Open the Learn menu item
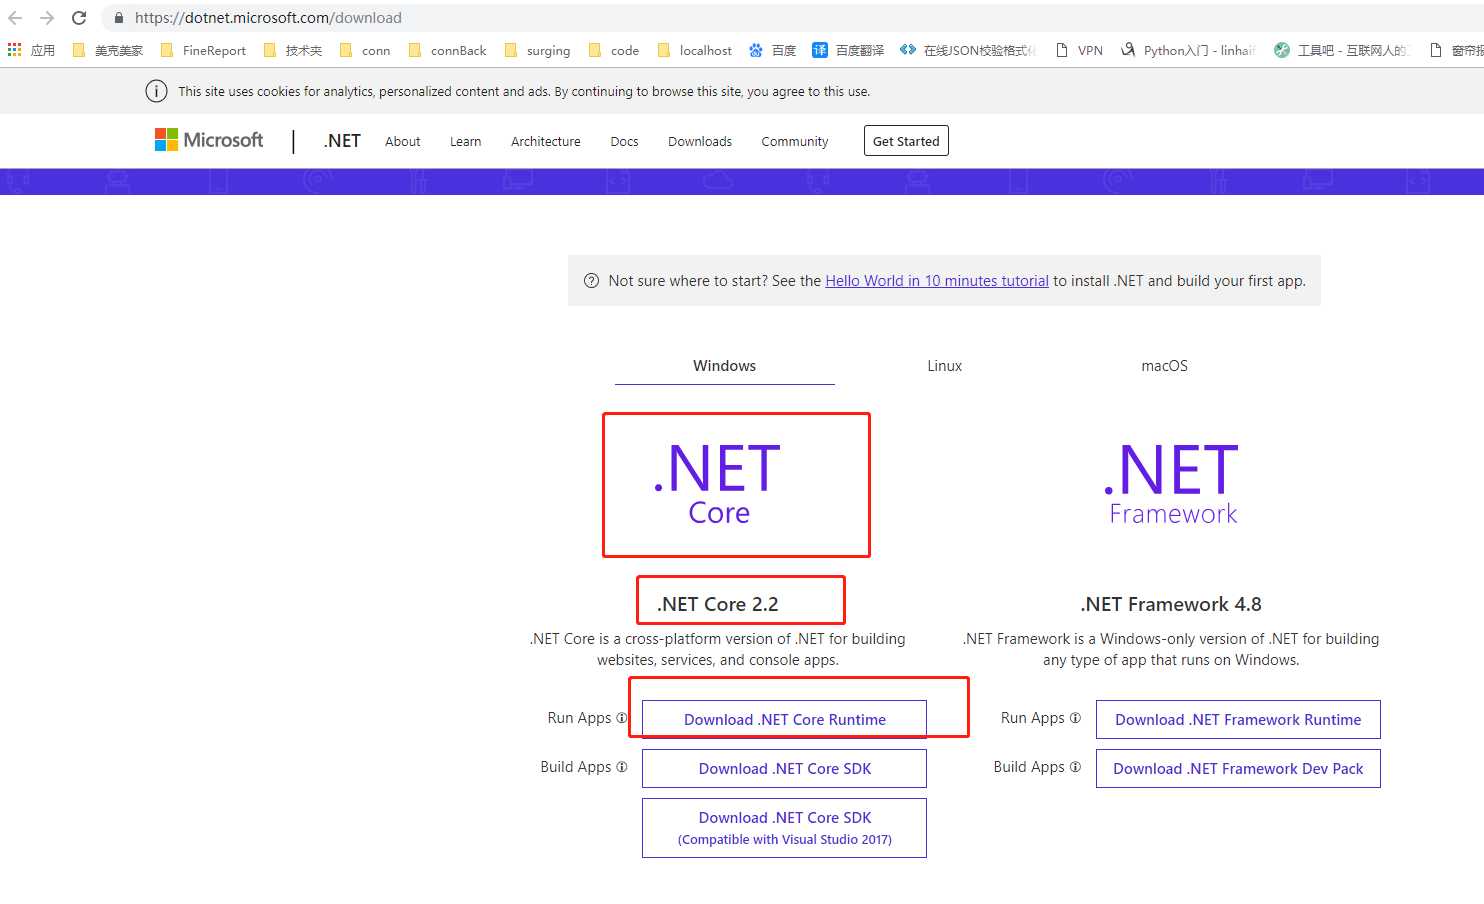 pyautogui.click(x=465, y=142)
